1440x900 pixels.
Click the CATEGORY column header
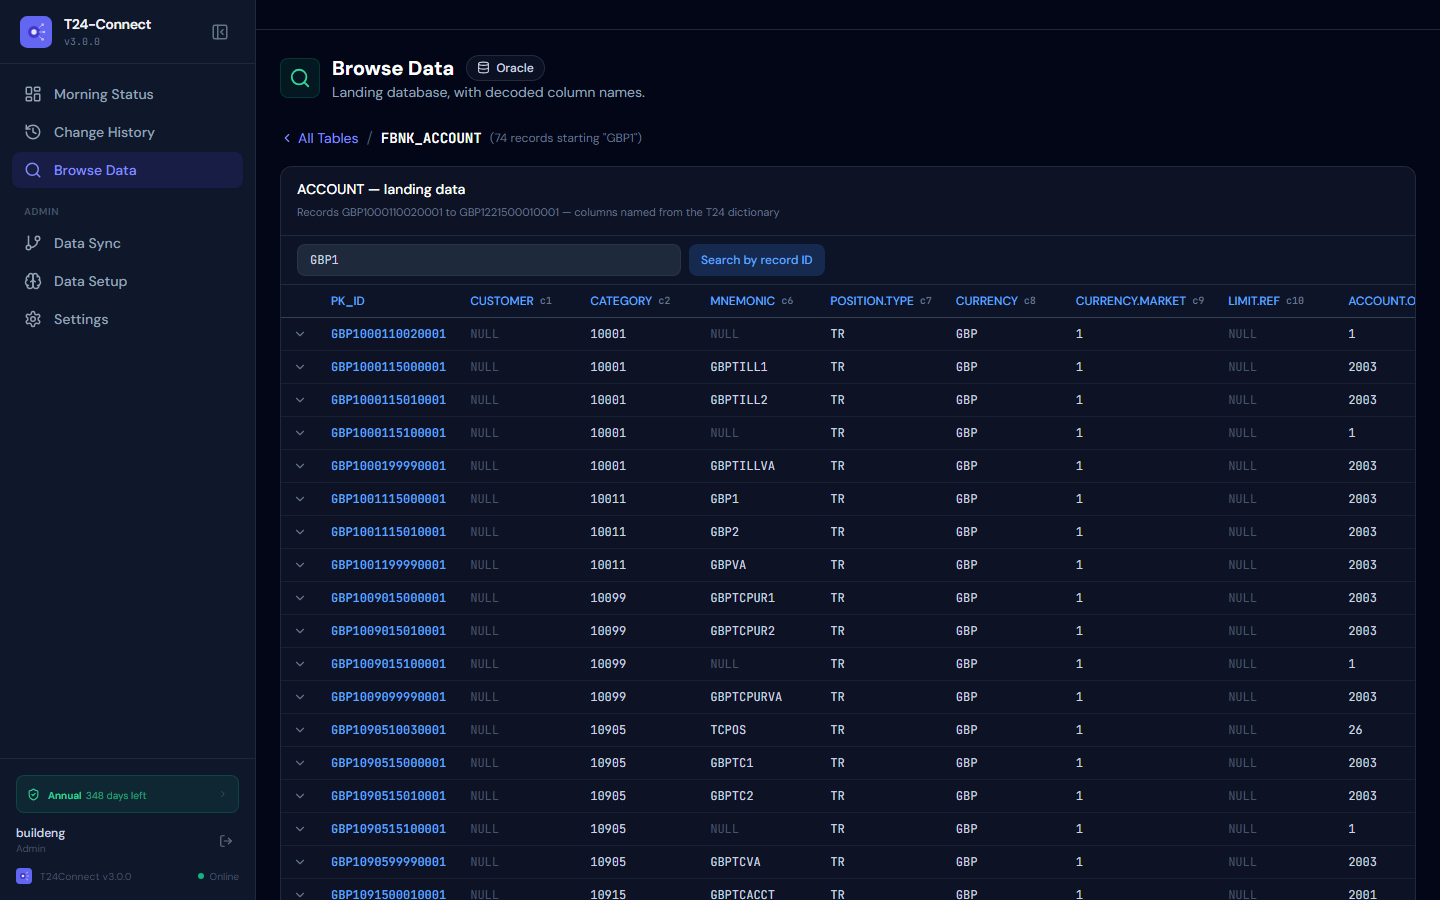click(630, 301)
